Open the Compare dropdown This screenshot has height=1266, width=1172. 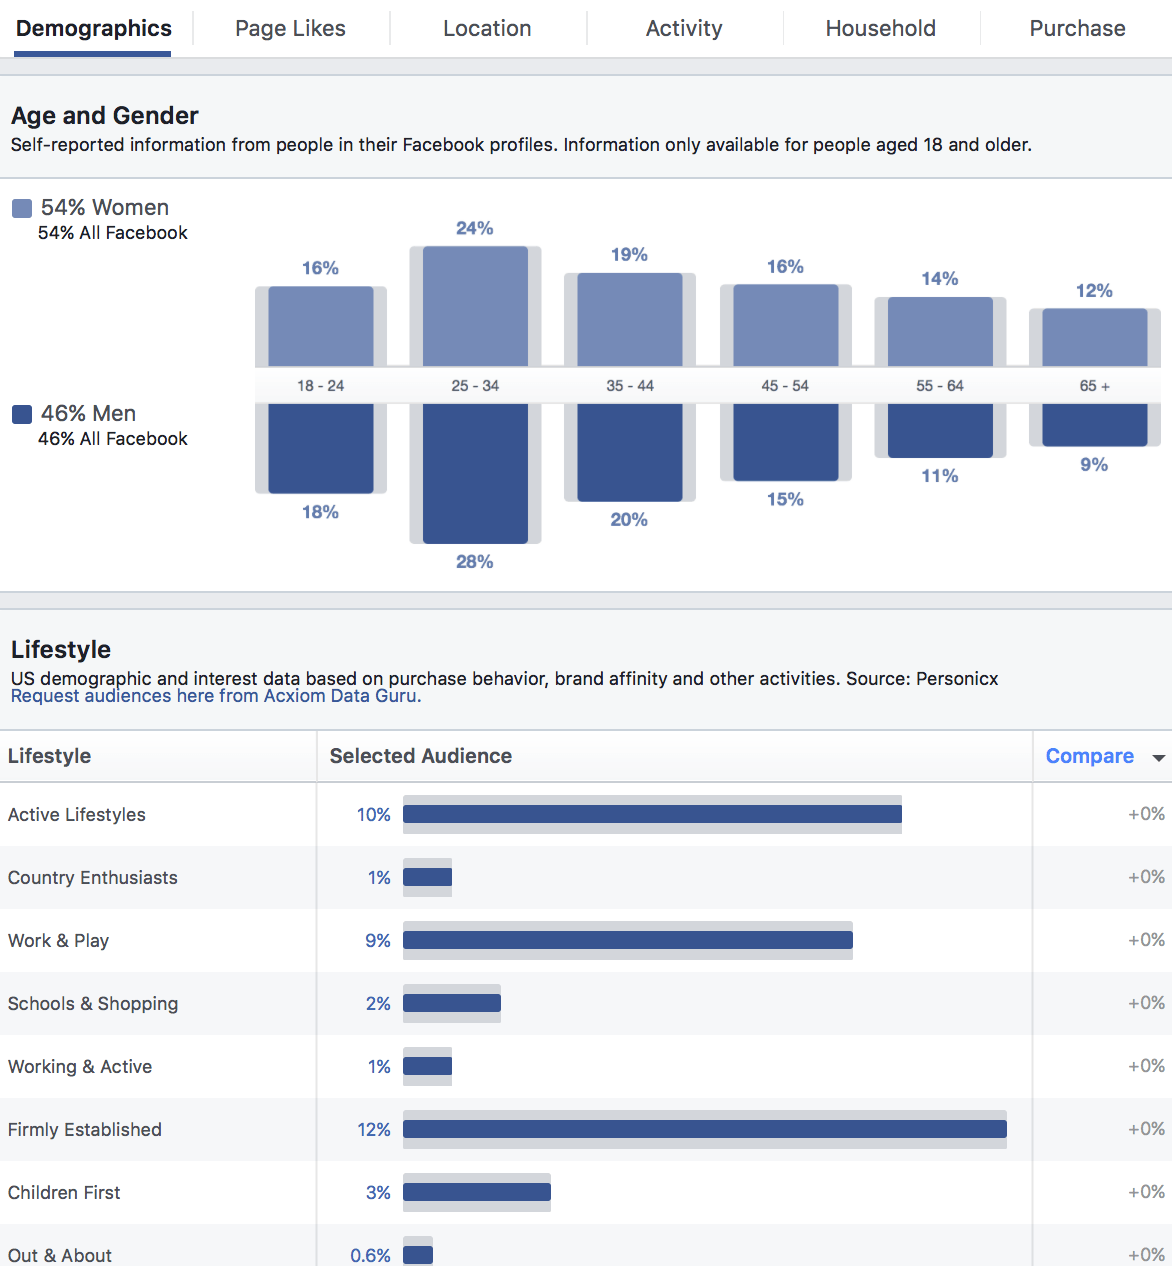point(1090,756)
